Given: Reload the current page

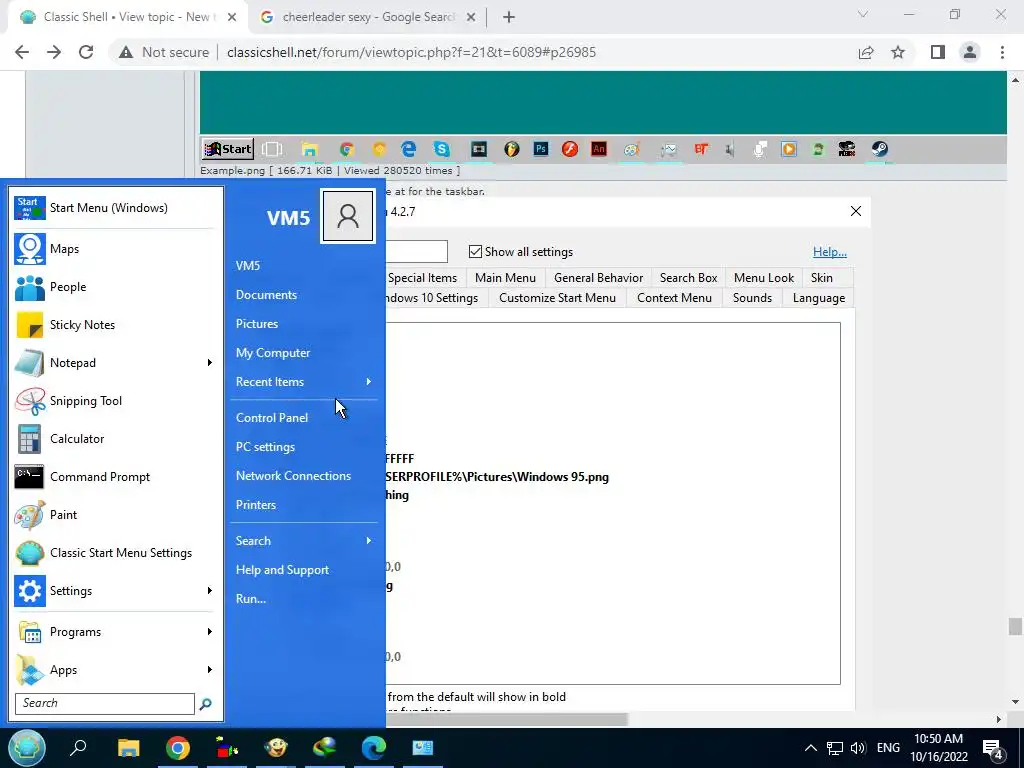Looking at the screenshot, I should coord(86,52).
